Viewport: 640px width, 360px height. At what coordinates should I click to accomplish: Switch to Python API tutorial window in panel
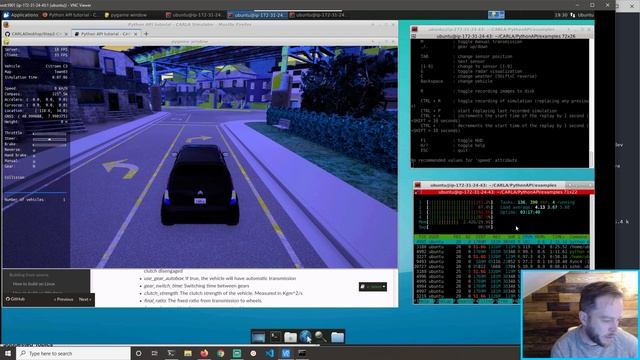coord(70,15)
